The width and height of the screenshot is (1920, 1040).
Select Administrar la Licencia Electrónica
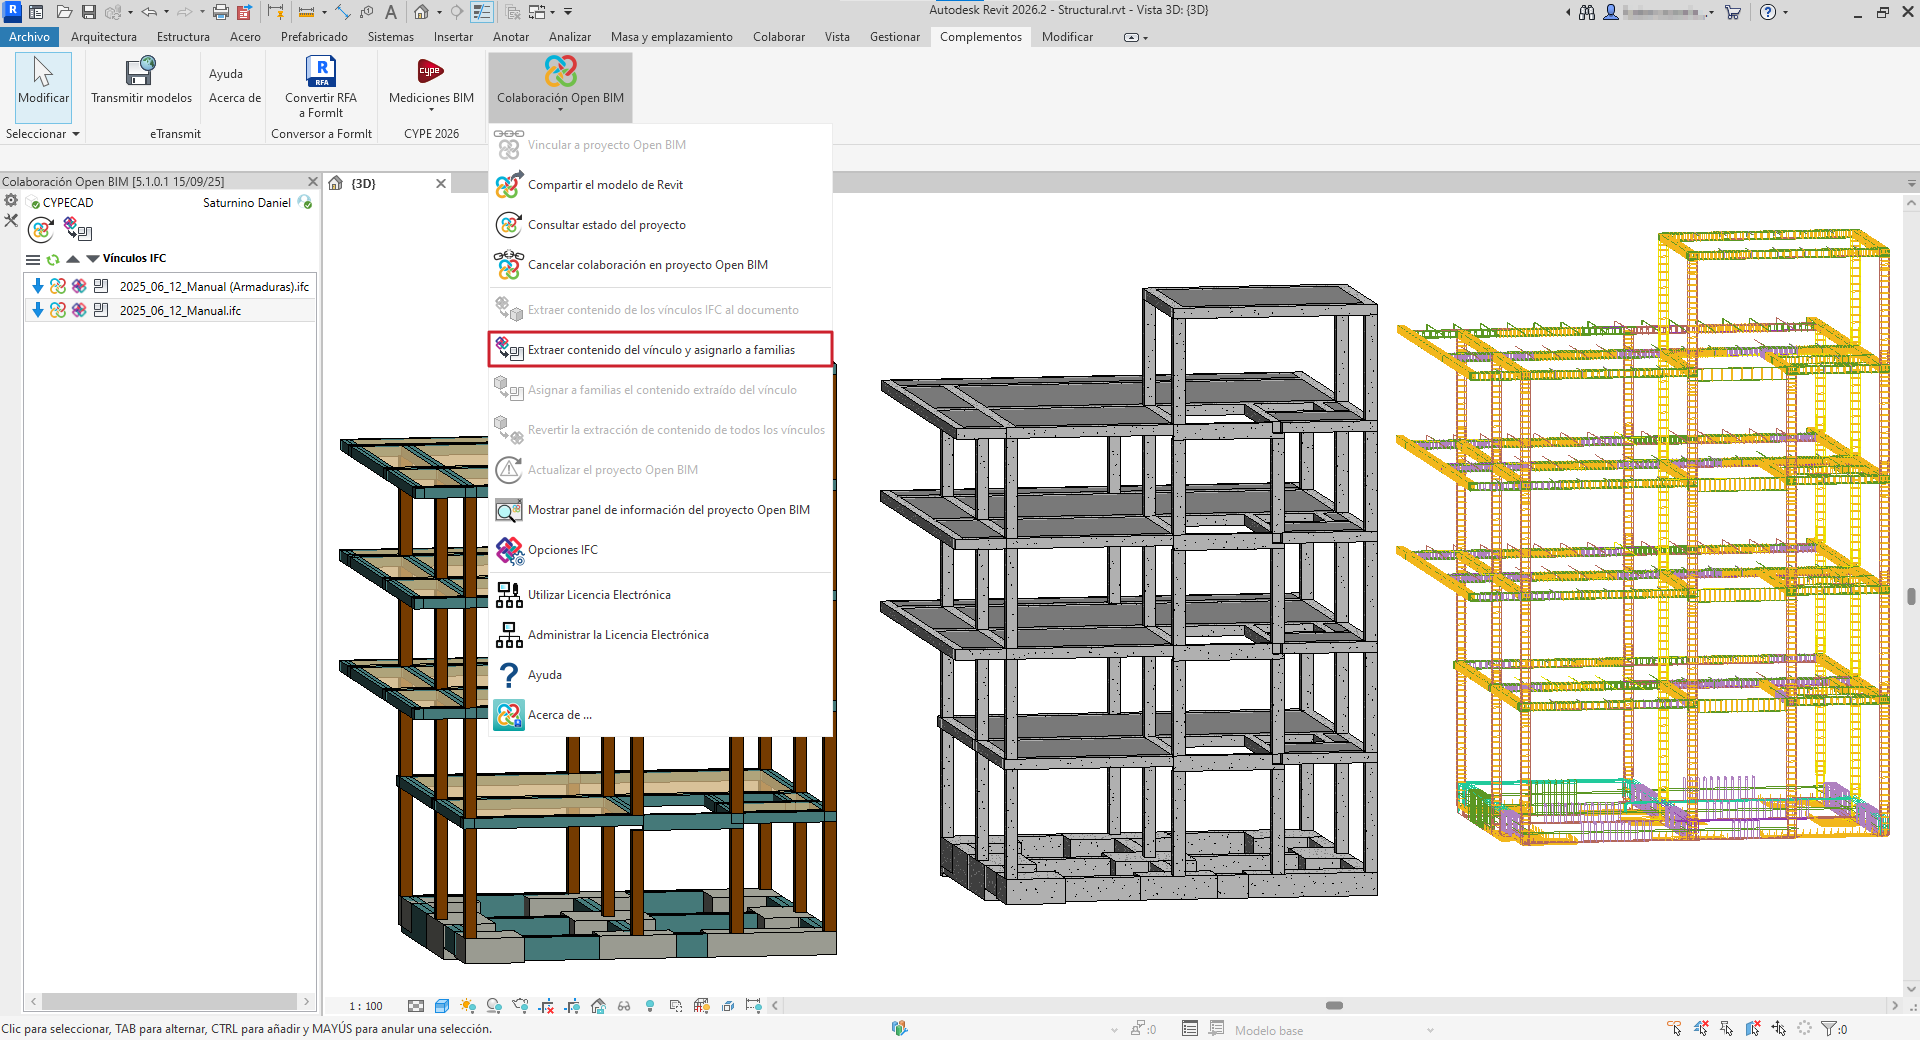coord(660,635)
